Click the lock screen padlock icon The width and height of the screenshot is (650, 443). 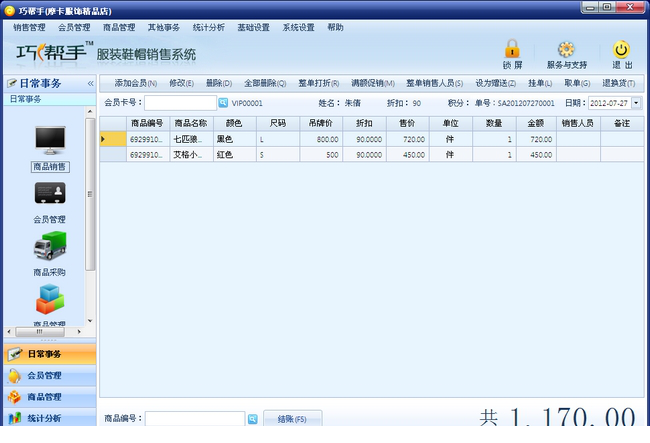pyautogui.click(x=512, y=49)
